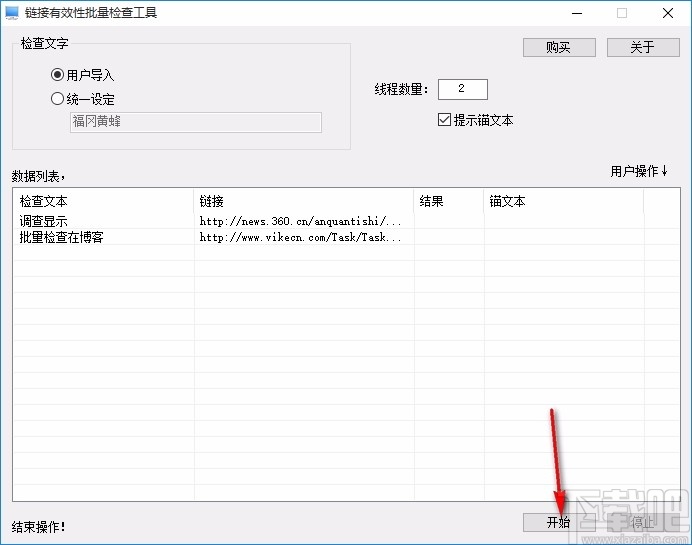692x545 pixels.
Task: Minimize the 链接有效性批量检查工具 window
Action: 577,13
